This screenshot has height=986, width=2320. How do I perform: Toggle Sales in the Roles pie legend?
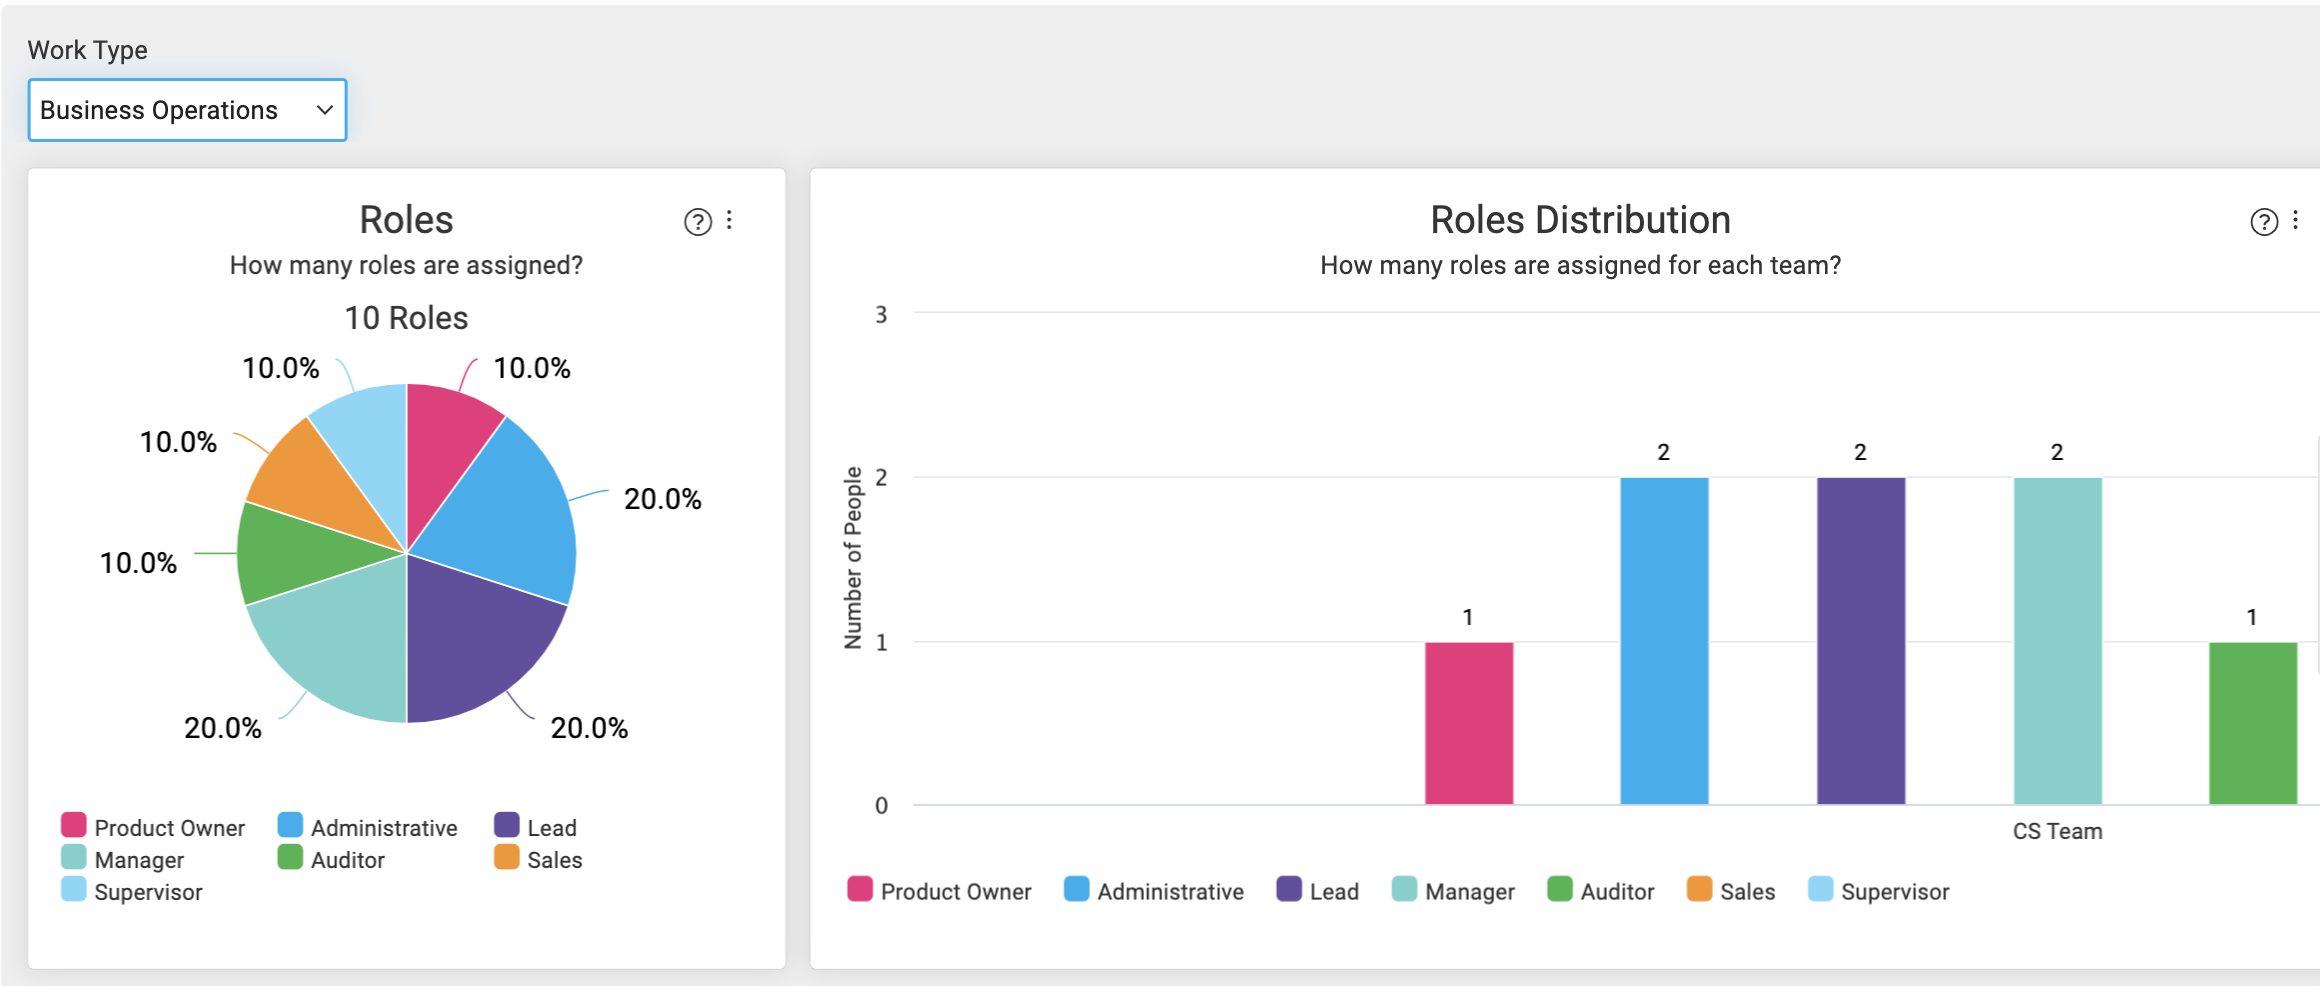pos(538,859)
